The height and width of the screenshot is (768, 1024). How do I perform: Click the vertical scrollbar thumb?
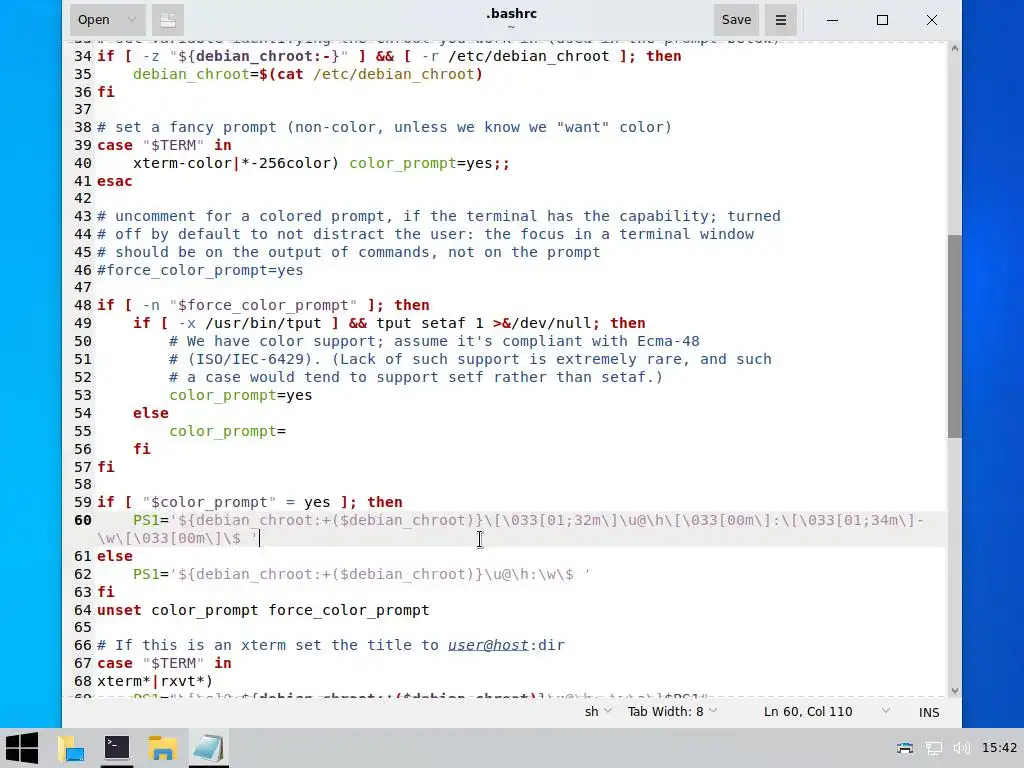(x=954, y=336)
